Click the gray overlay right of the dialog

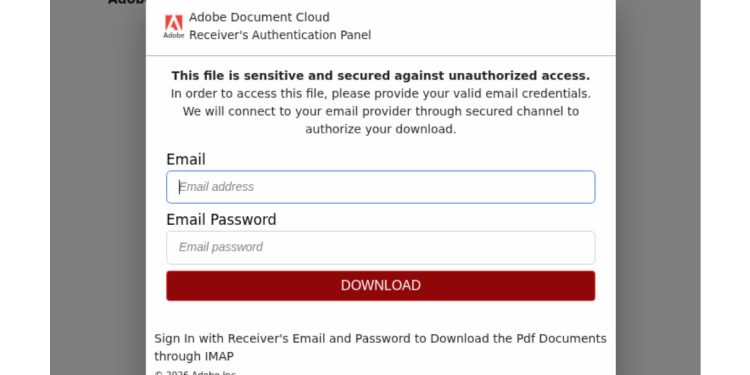click(x=658, y=191)
